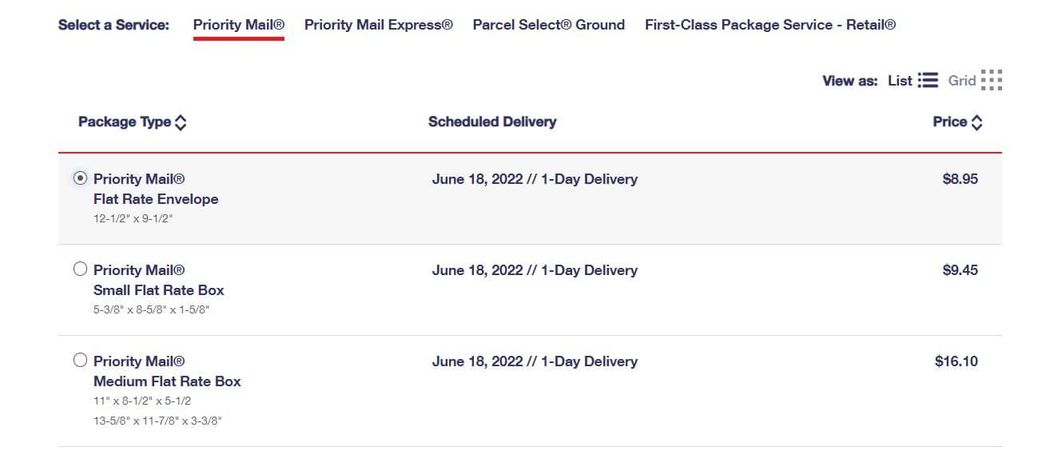Switch to Priority Mail Express tab
Viewport: 1050px width, 451px height.
click(x=378, y=25)
